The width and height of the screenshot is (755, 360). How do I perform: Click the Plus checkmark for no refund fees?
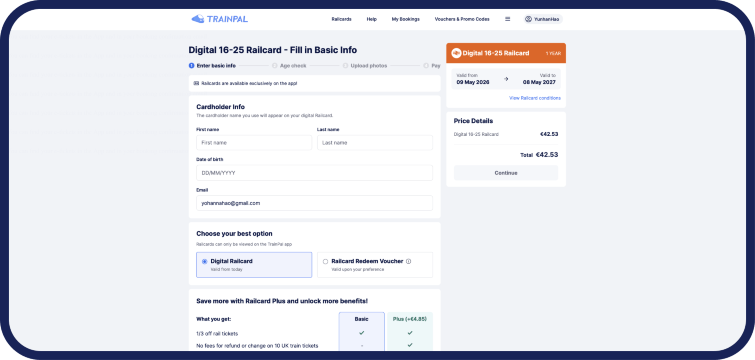point(410,345)
